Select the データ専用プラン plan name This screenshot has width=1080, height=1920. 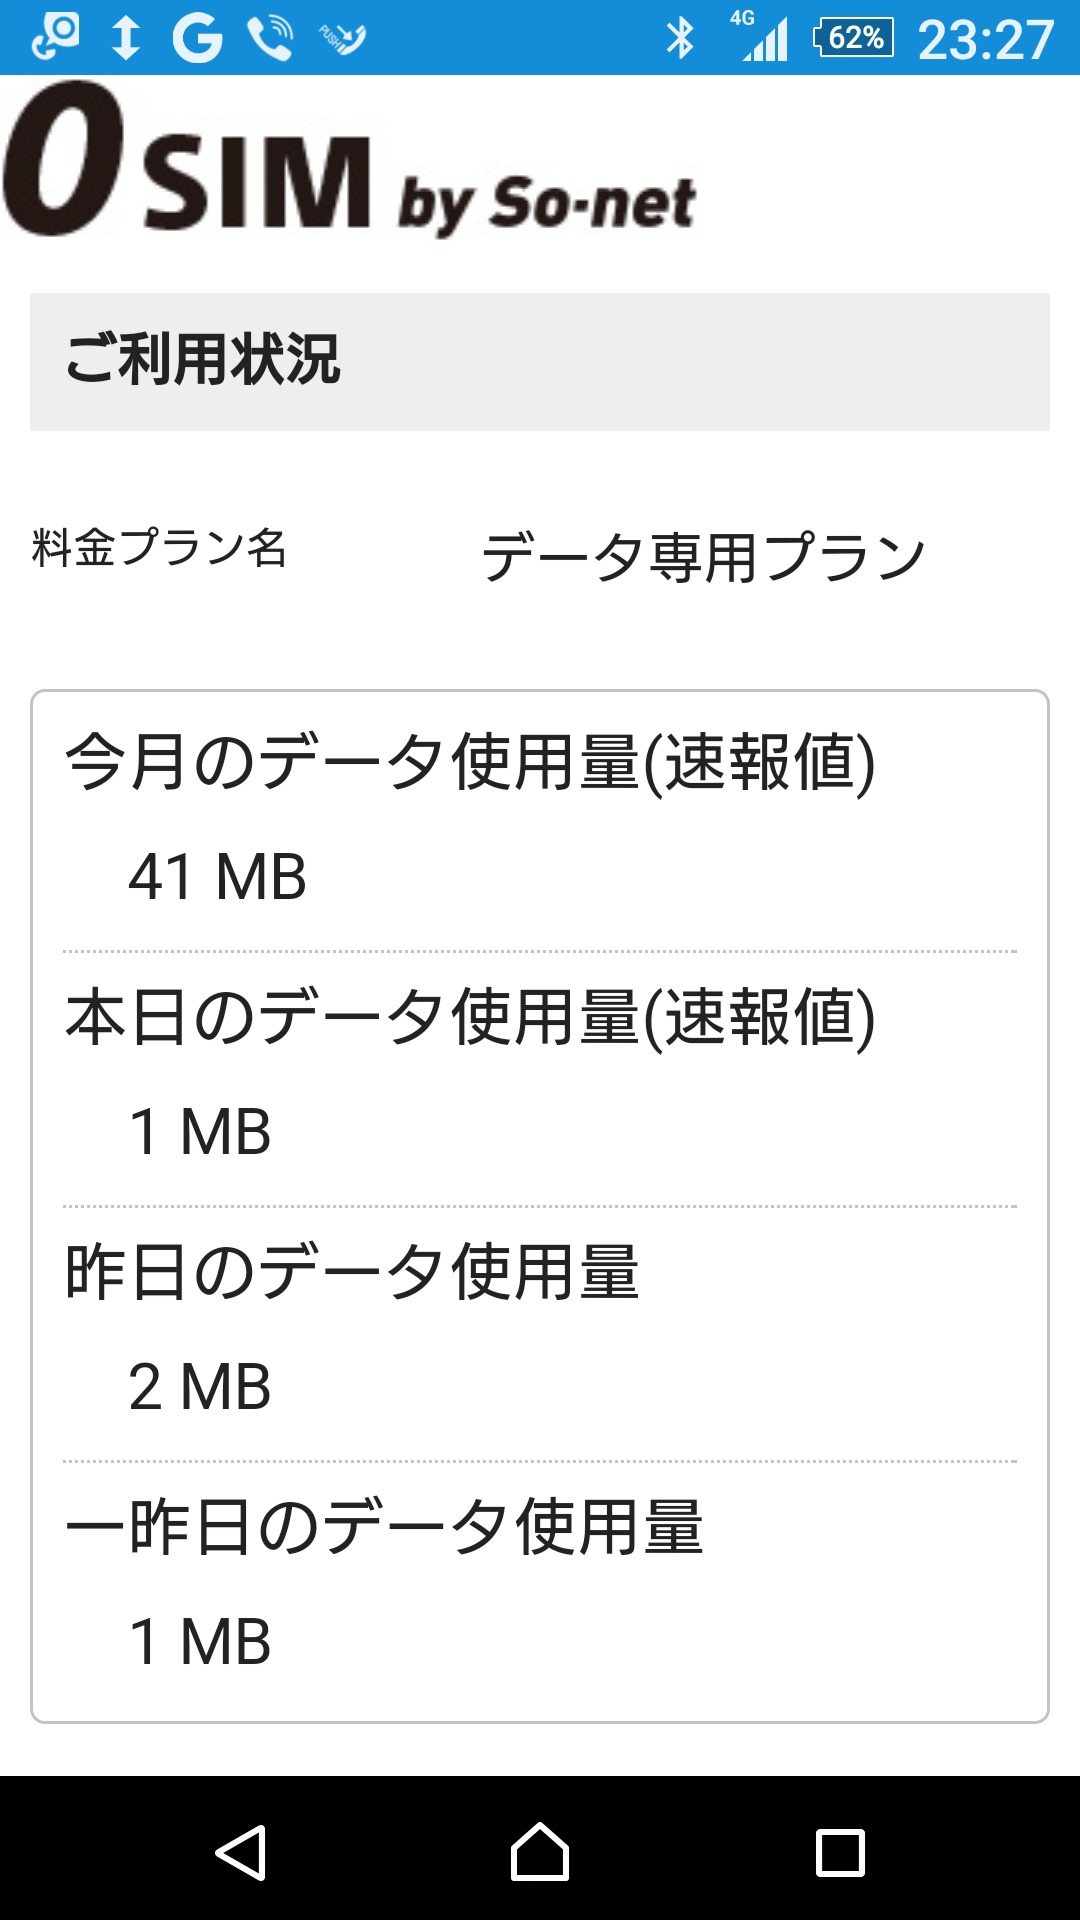coord(703,557)
